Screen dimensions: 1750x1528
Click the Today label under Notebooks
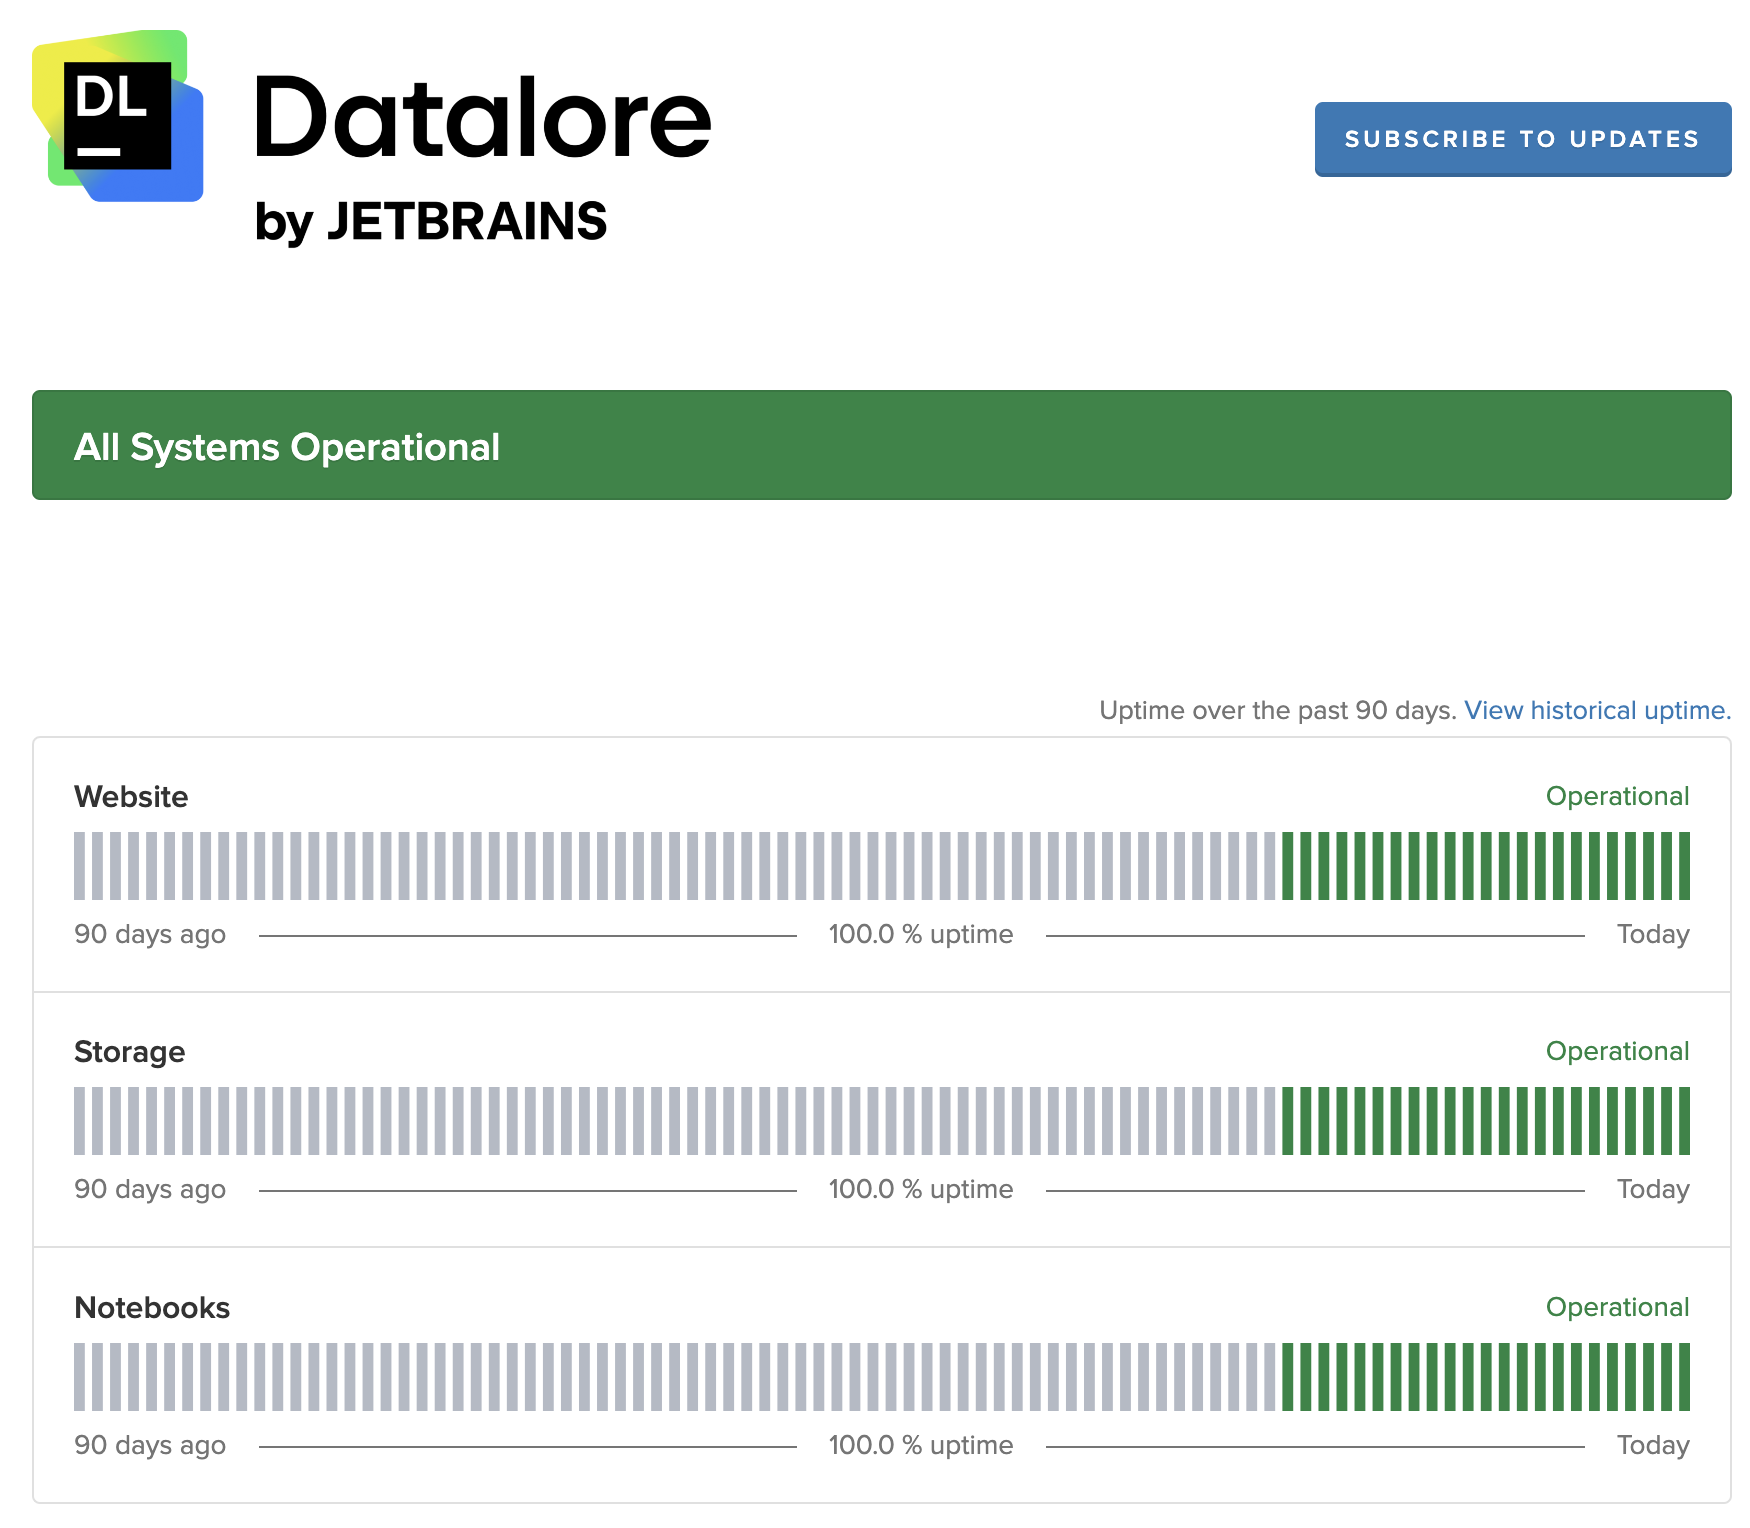click(1654, 1445)
